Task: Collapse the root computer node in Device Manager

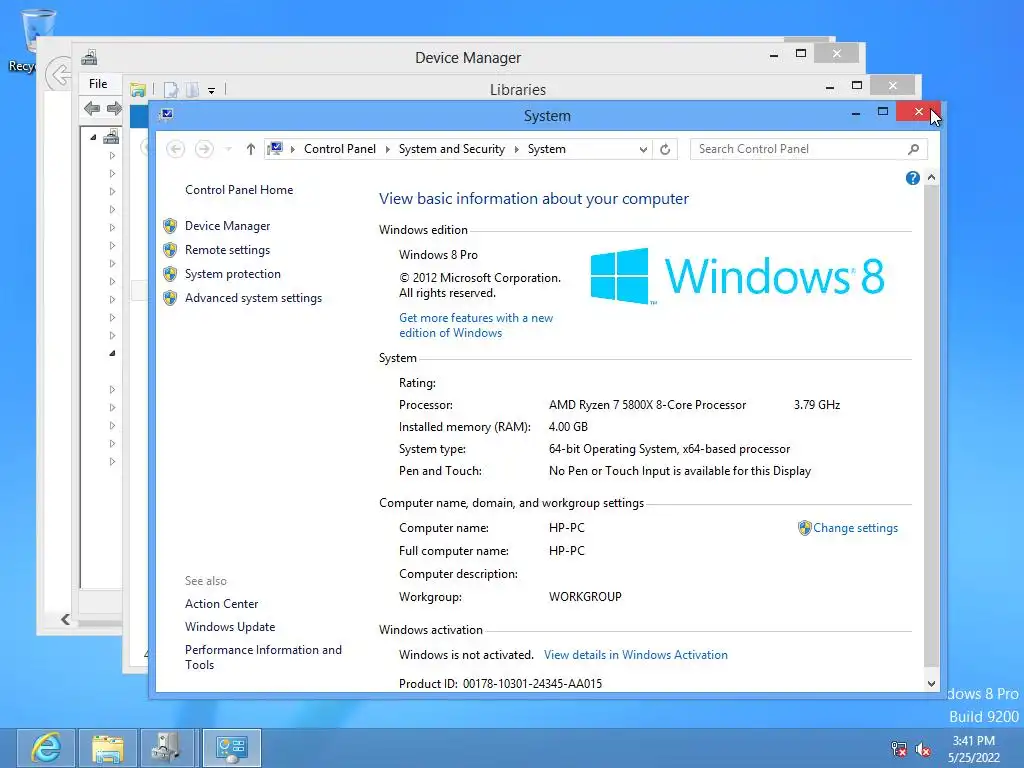Action: click(93, 137)
